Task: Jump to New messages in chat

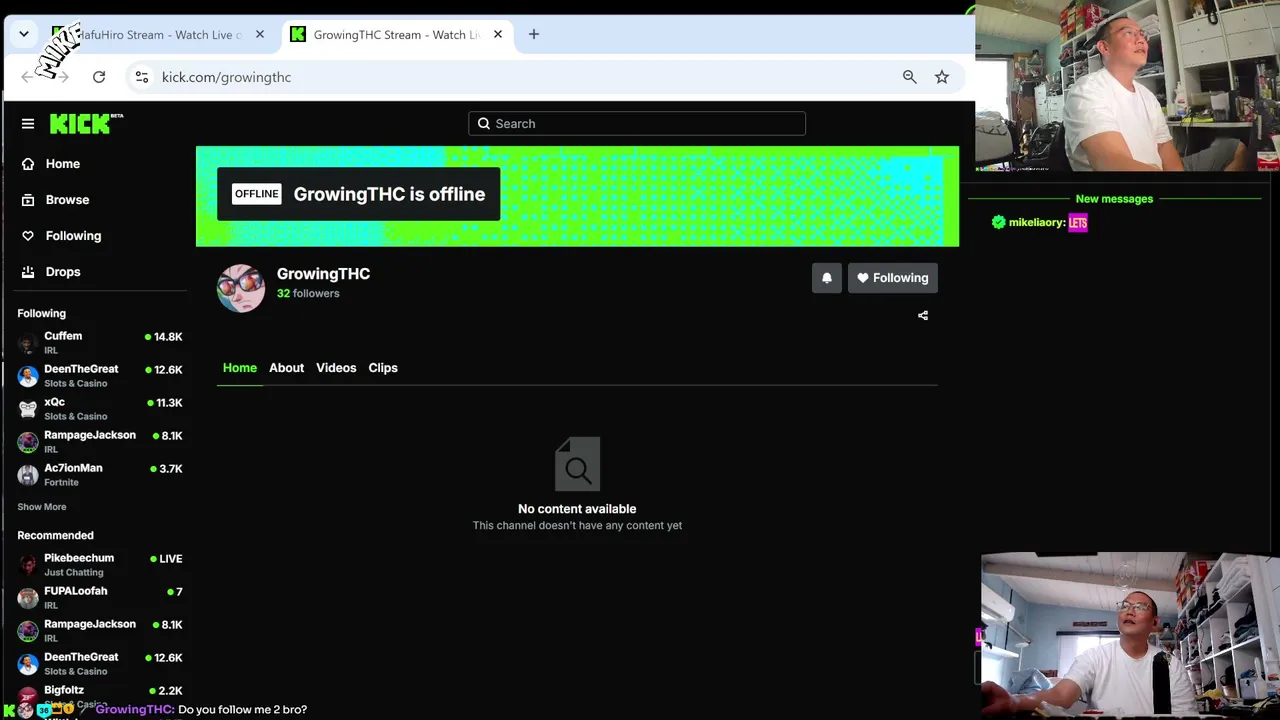Action: tap(1114, 199)
